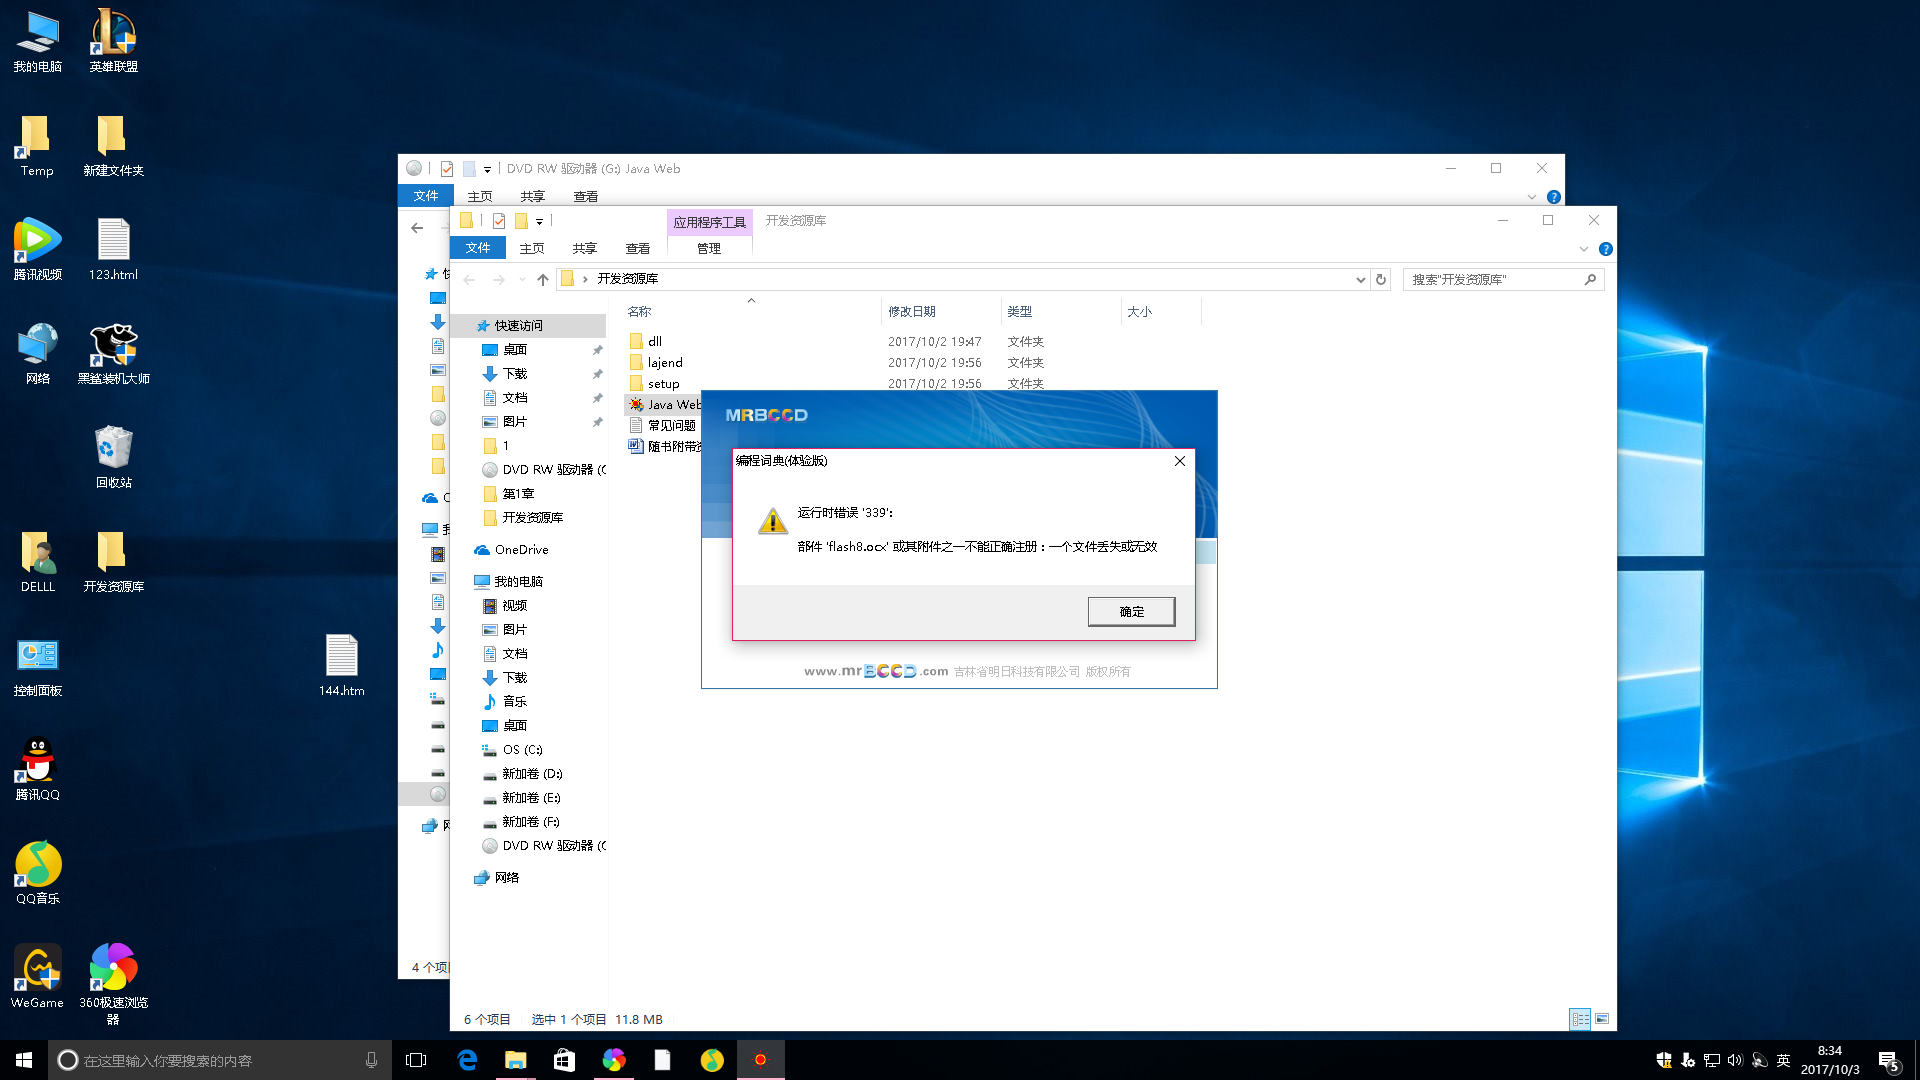1920x1080 pixels.
Task: Open help in 开发资源库 window
Action: pyautogui.click(x=1606, y=249)
